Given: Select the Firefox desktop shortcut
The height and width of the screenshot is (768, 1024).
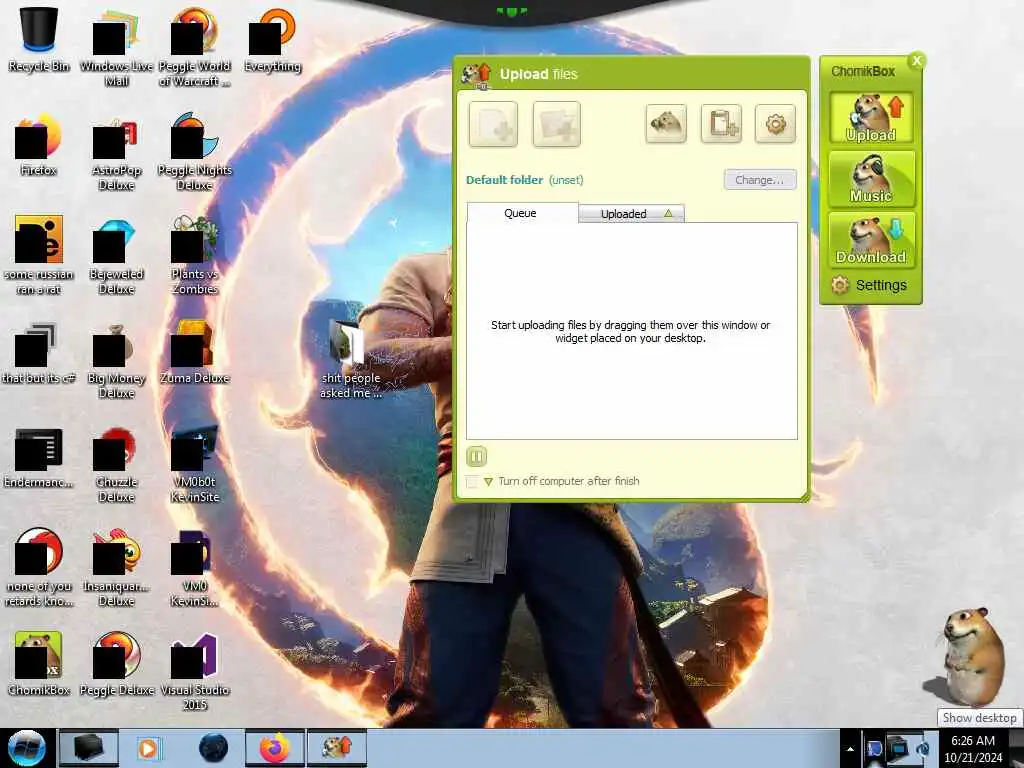Looking at the screenshot, I should tap(39, 144).
